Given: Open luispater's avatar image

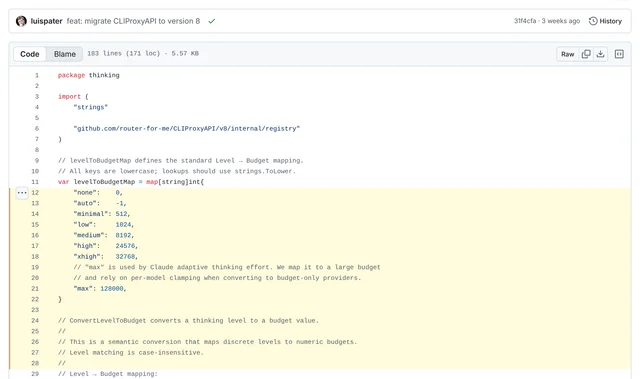Looking at the screenshot, I should (21, 21).
